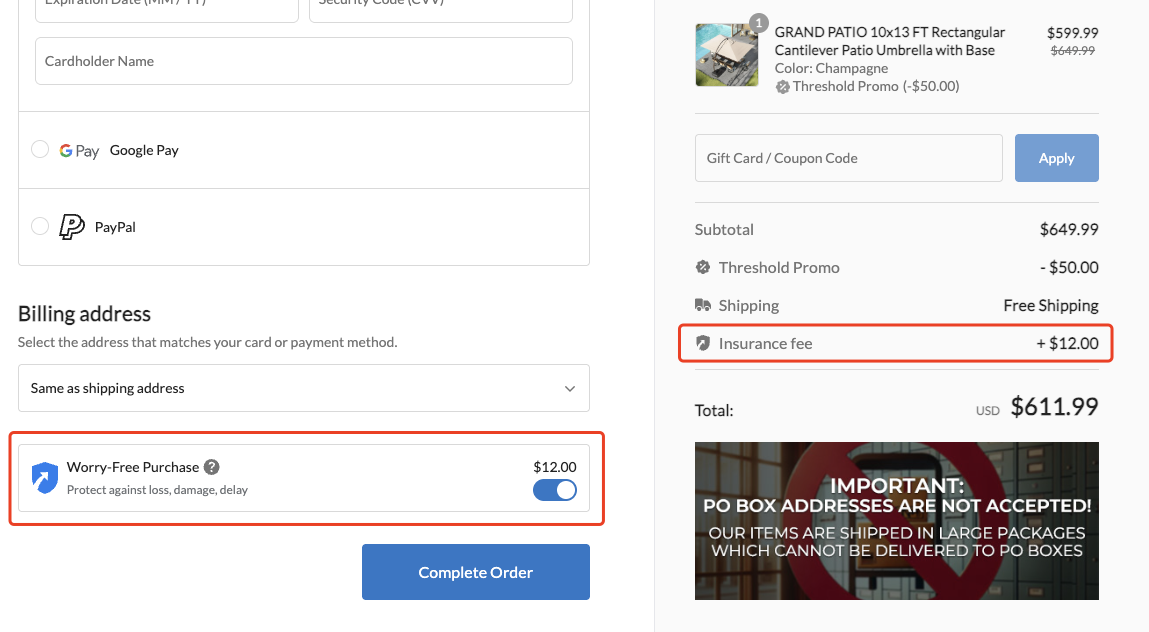Click the Threshold Promo badge icon in summary
This screenshot has height=632, width=1149.
pyautogui.click(x=703, y=268)
